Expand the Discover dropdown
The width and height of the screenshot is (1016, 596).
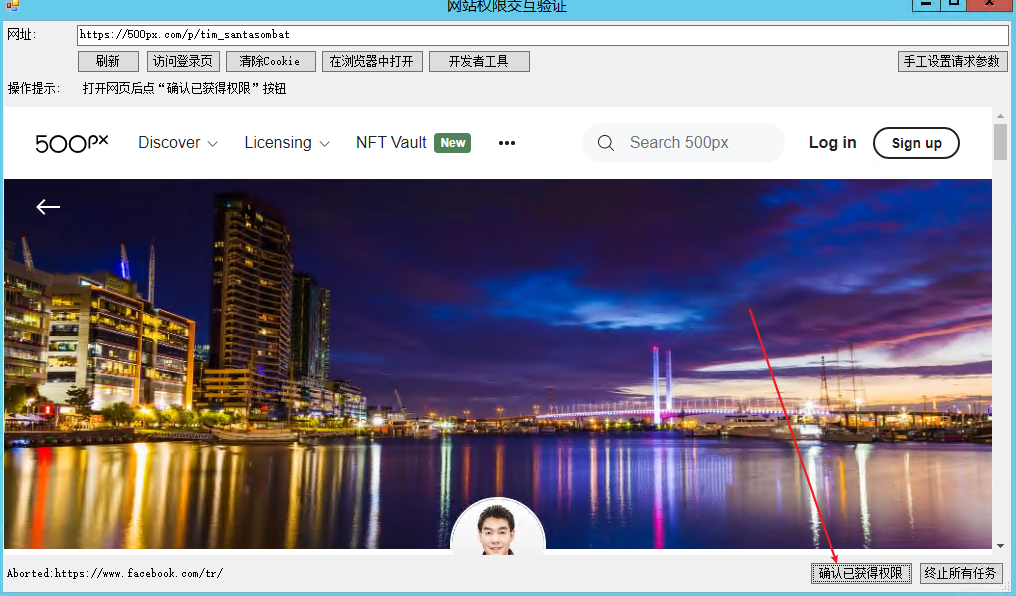(178, 143)
